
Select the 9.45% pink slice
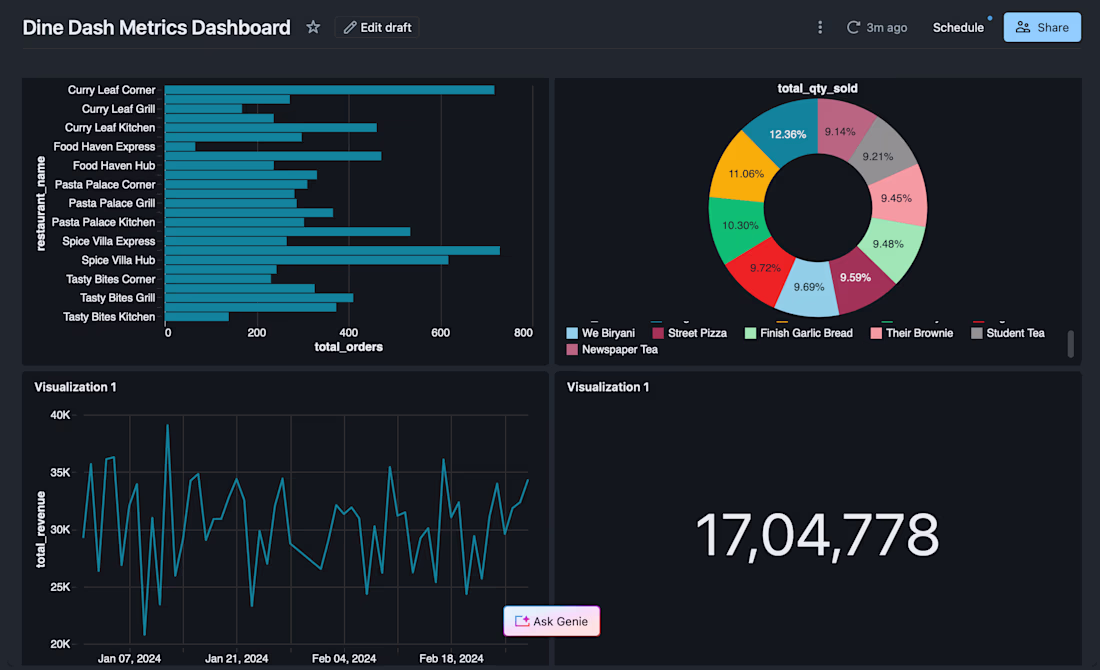897,199
